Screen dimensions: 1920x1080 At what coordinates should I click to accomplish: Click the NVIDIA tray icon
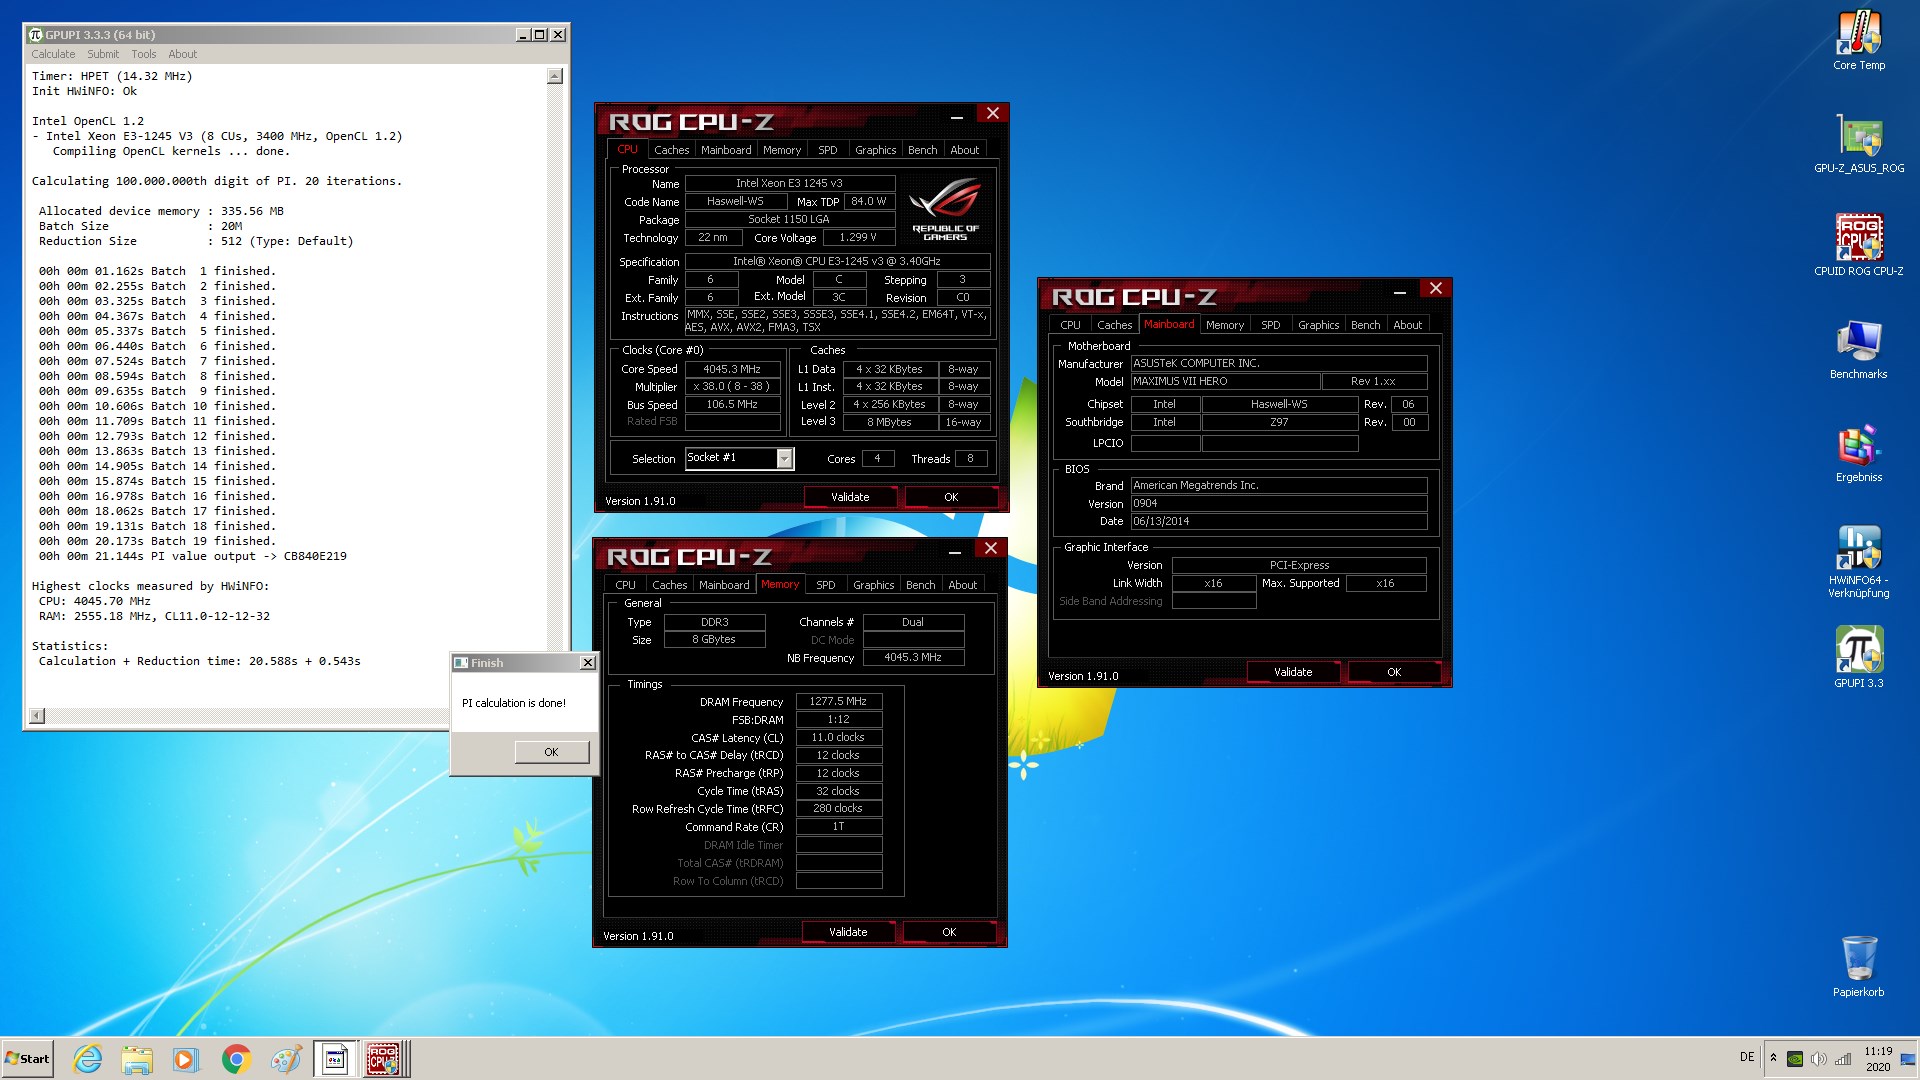tap(1795, 1059)
